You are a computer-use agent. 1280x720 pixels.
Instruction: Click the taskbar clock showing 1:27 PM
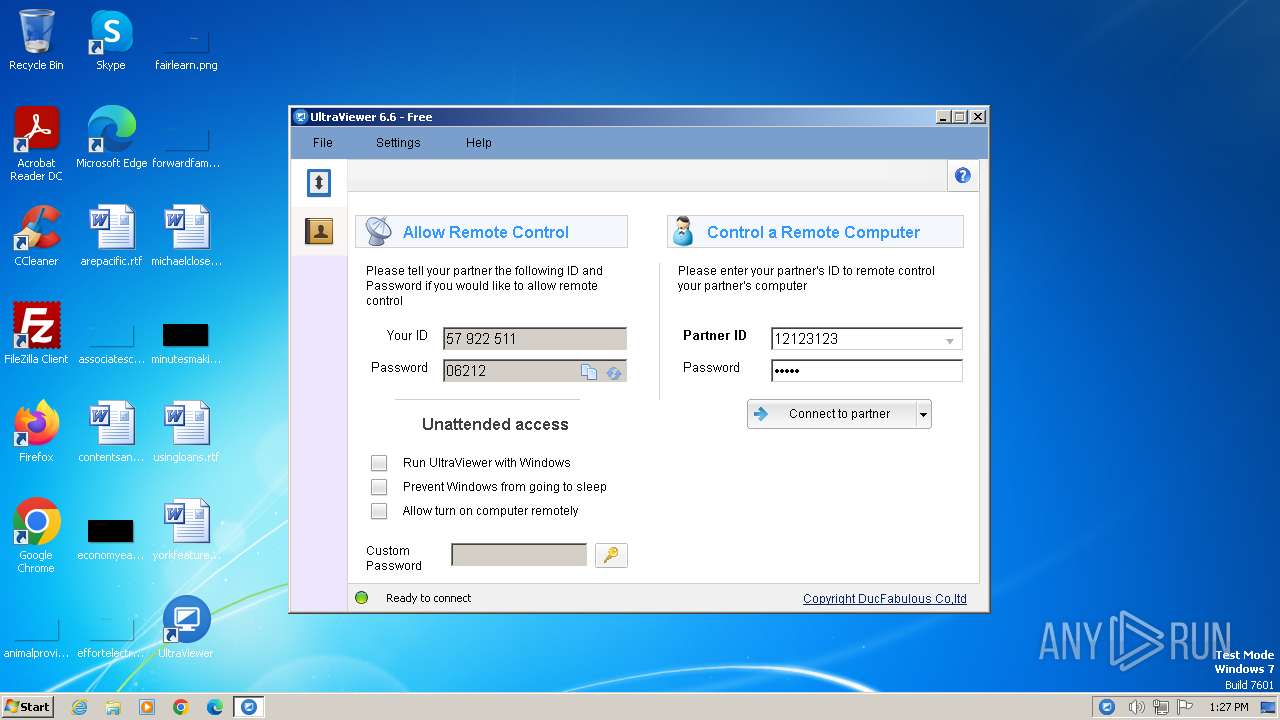click(x=1228, y=707)
